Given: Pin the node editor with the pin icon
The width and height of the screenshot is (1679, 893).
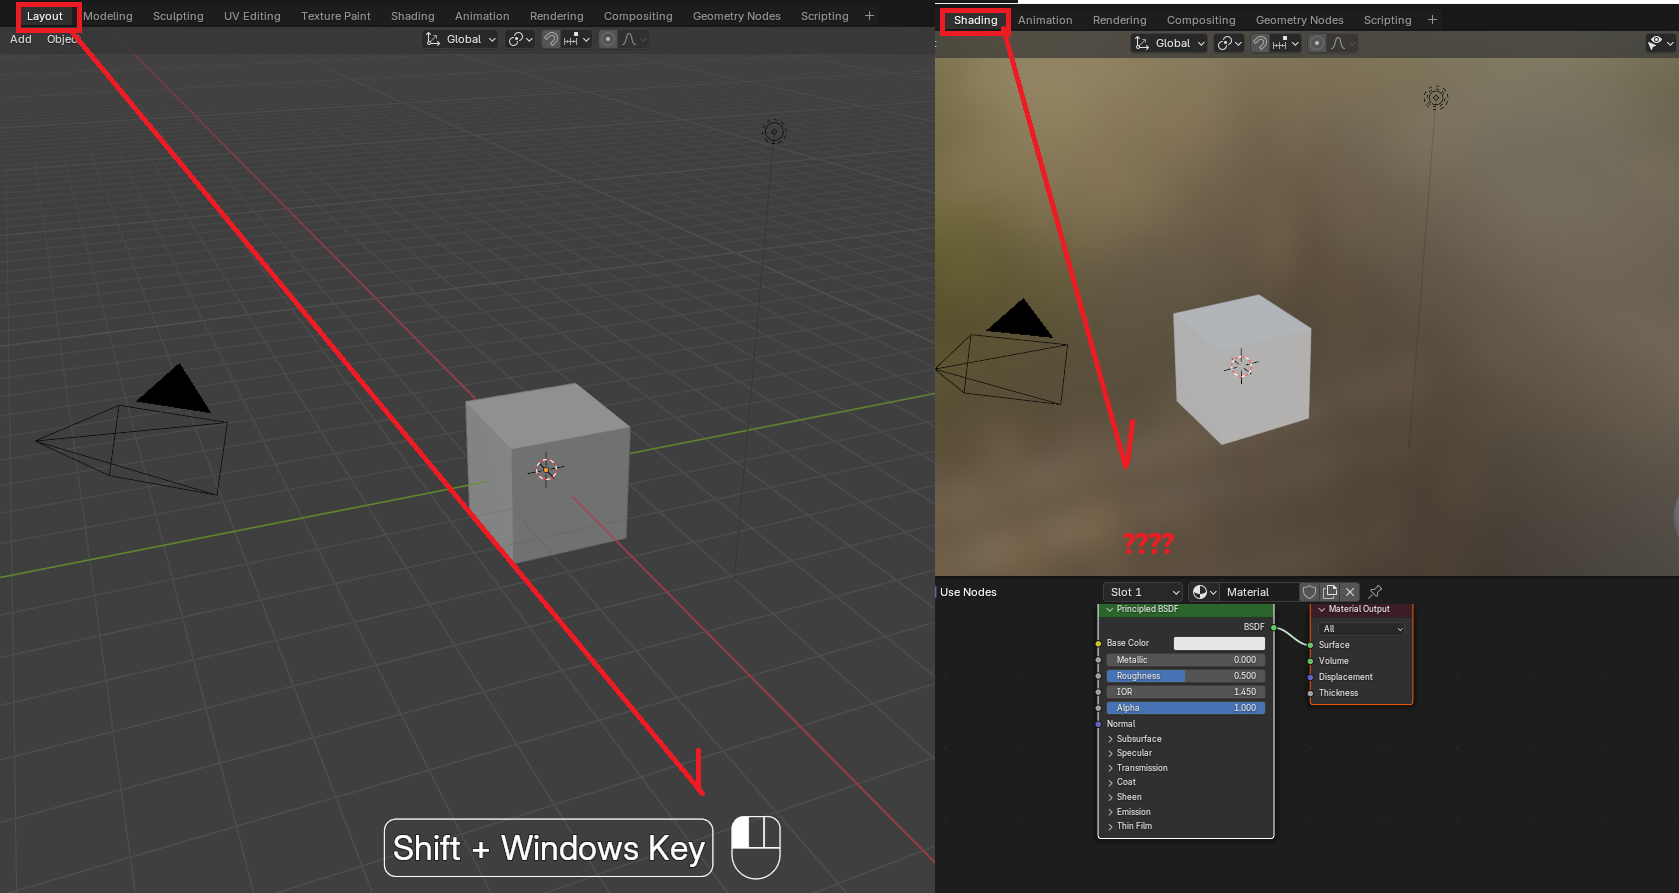Looking at the screenshot, I should [1375, 592].
